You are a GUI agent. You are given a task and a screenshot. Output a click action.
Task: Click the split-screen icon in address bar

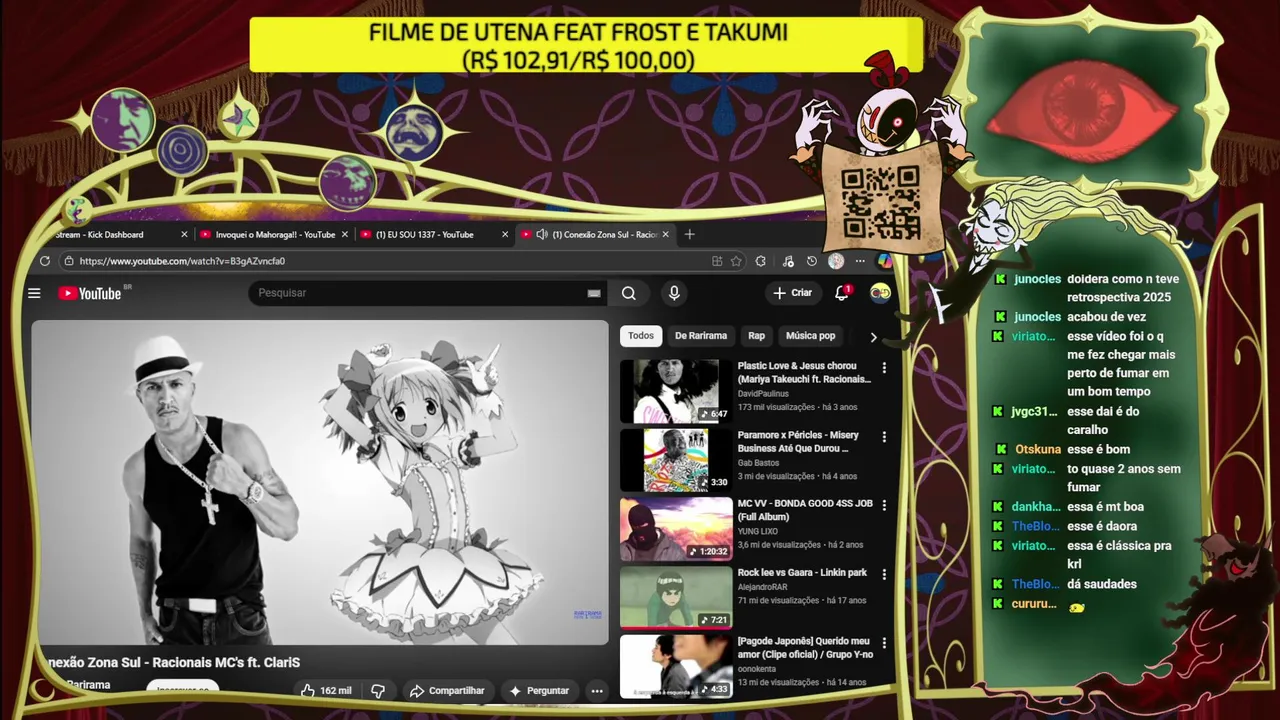click(717, 261)
